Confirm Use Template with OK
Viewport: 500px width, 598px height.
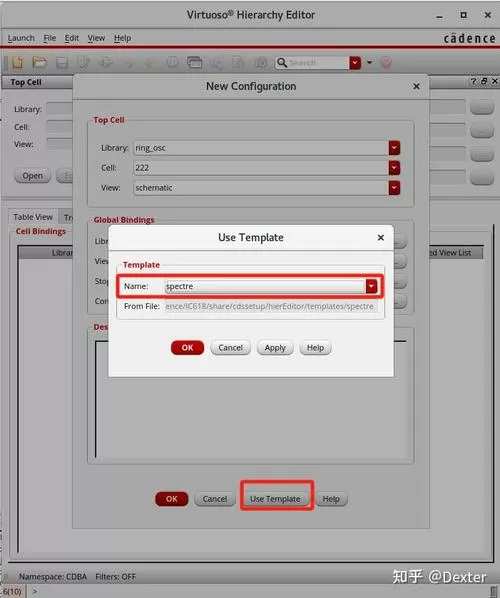click(x=187, y=348)
